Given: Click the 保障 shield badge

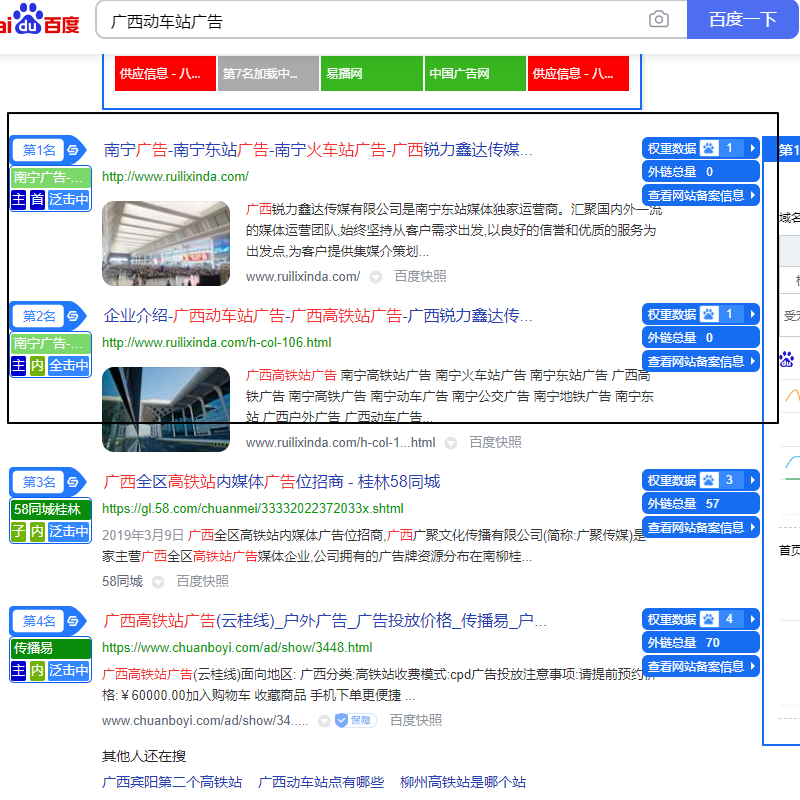Looking at the screenshot, I should (x=356, y=720).
